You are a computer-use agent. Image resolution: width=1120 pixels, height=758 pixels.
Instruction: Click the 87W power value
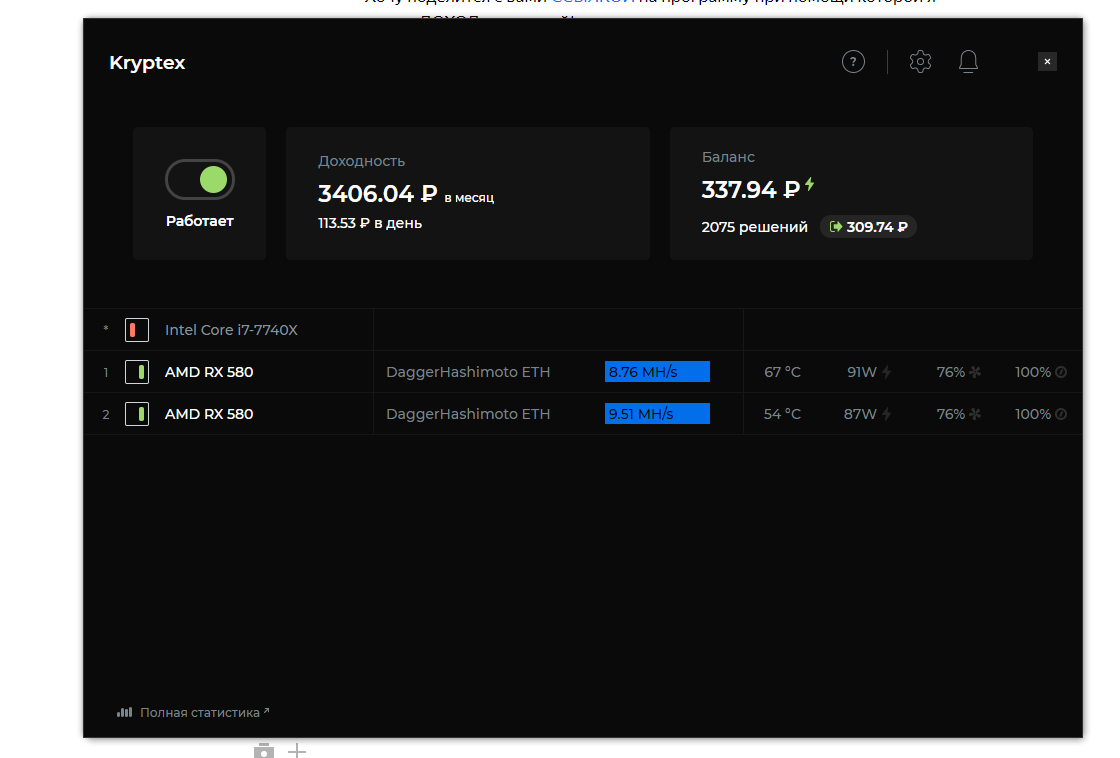860,414
